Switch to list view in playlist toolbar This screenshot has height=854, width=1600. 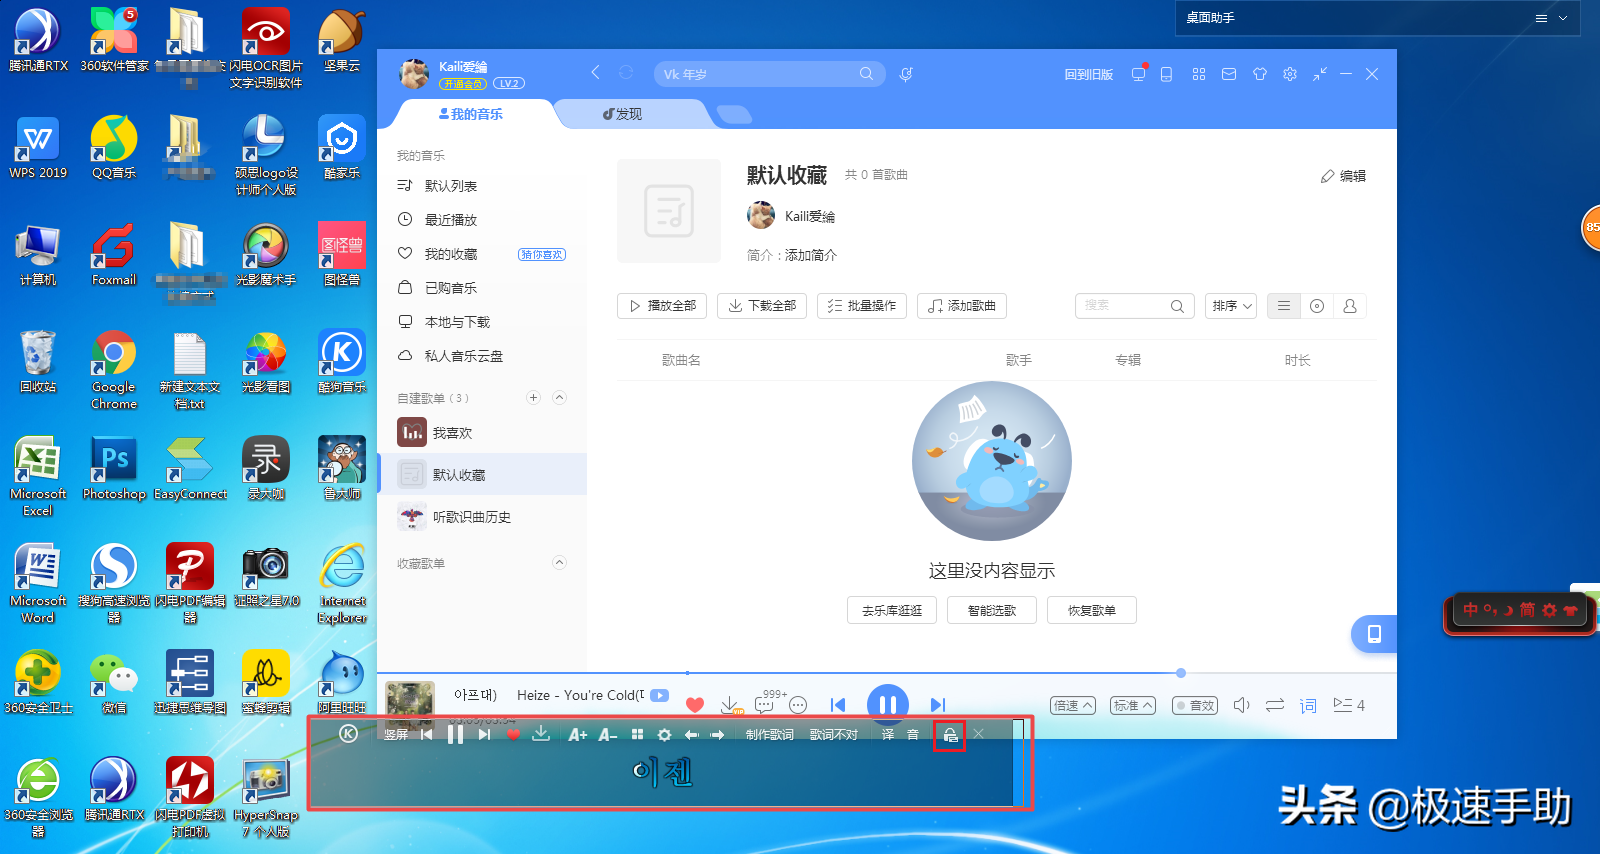tap(1284, 306)
